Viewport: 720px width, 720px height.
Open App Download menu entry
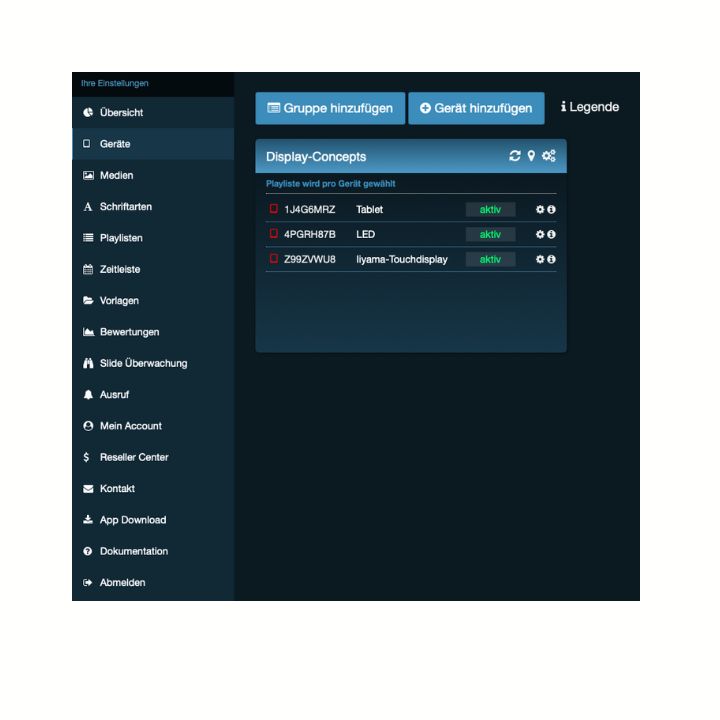(x=153, y=519)
